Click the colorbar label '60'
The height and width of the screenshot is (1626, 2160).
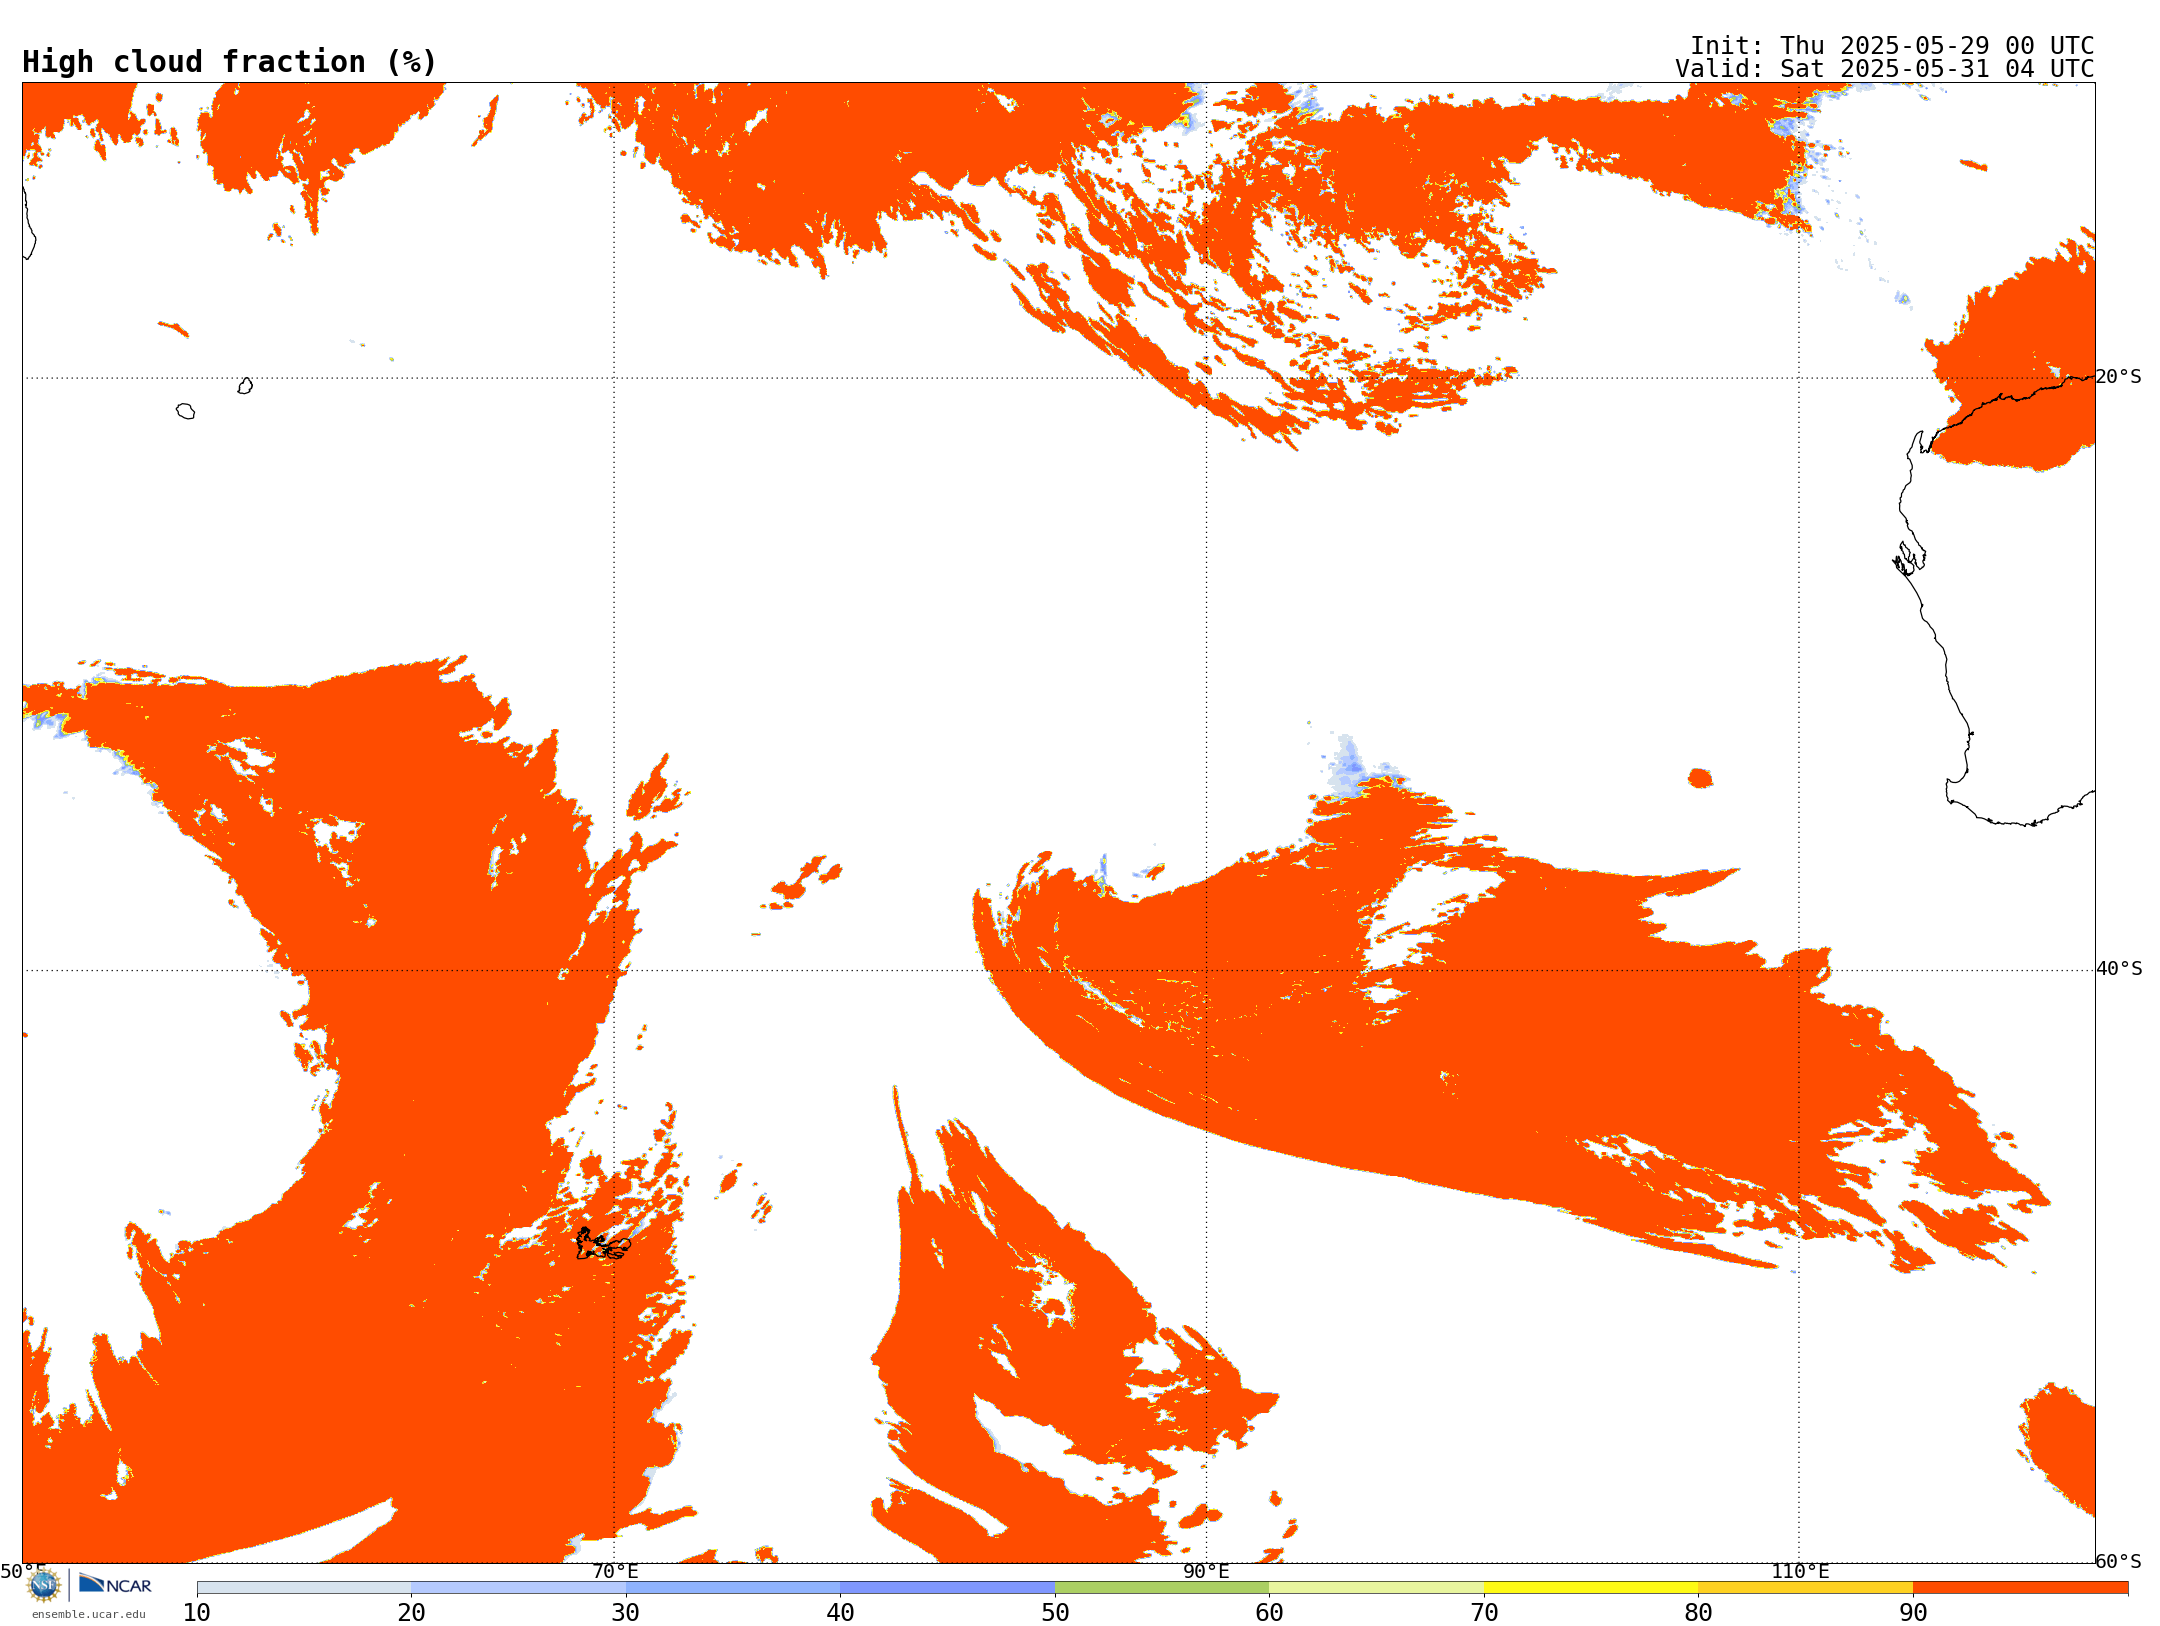1269,1613
